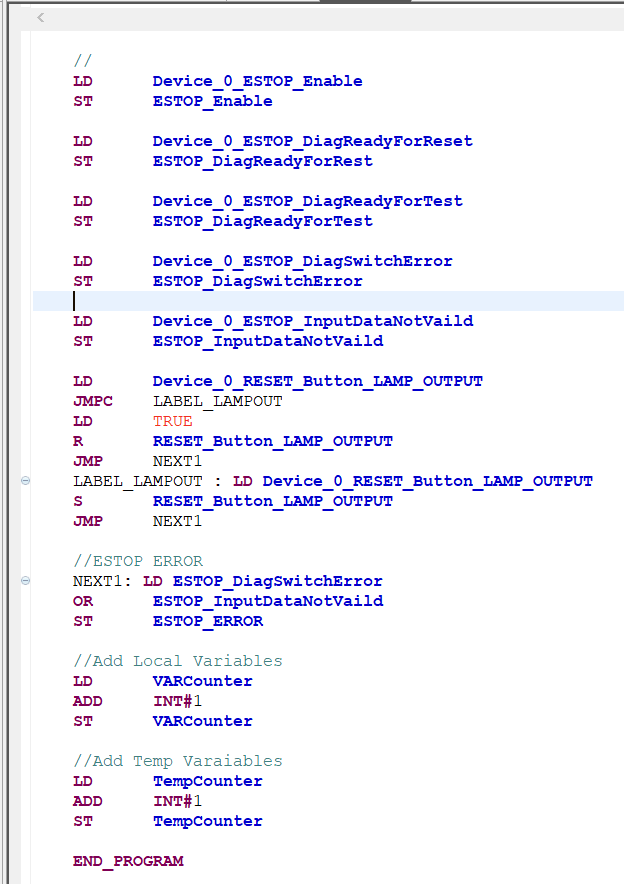The height and width of the screenshot is (884, 624).
Task: Click RESET_Button_LAMP_OUTPUT after R instruction
Action: pos(273,441)
